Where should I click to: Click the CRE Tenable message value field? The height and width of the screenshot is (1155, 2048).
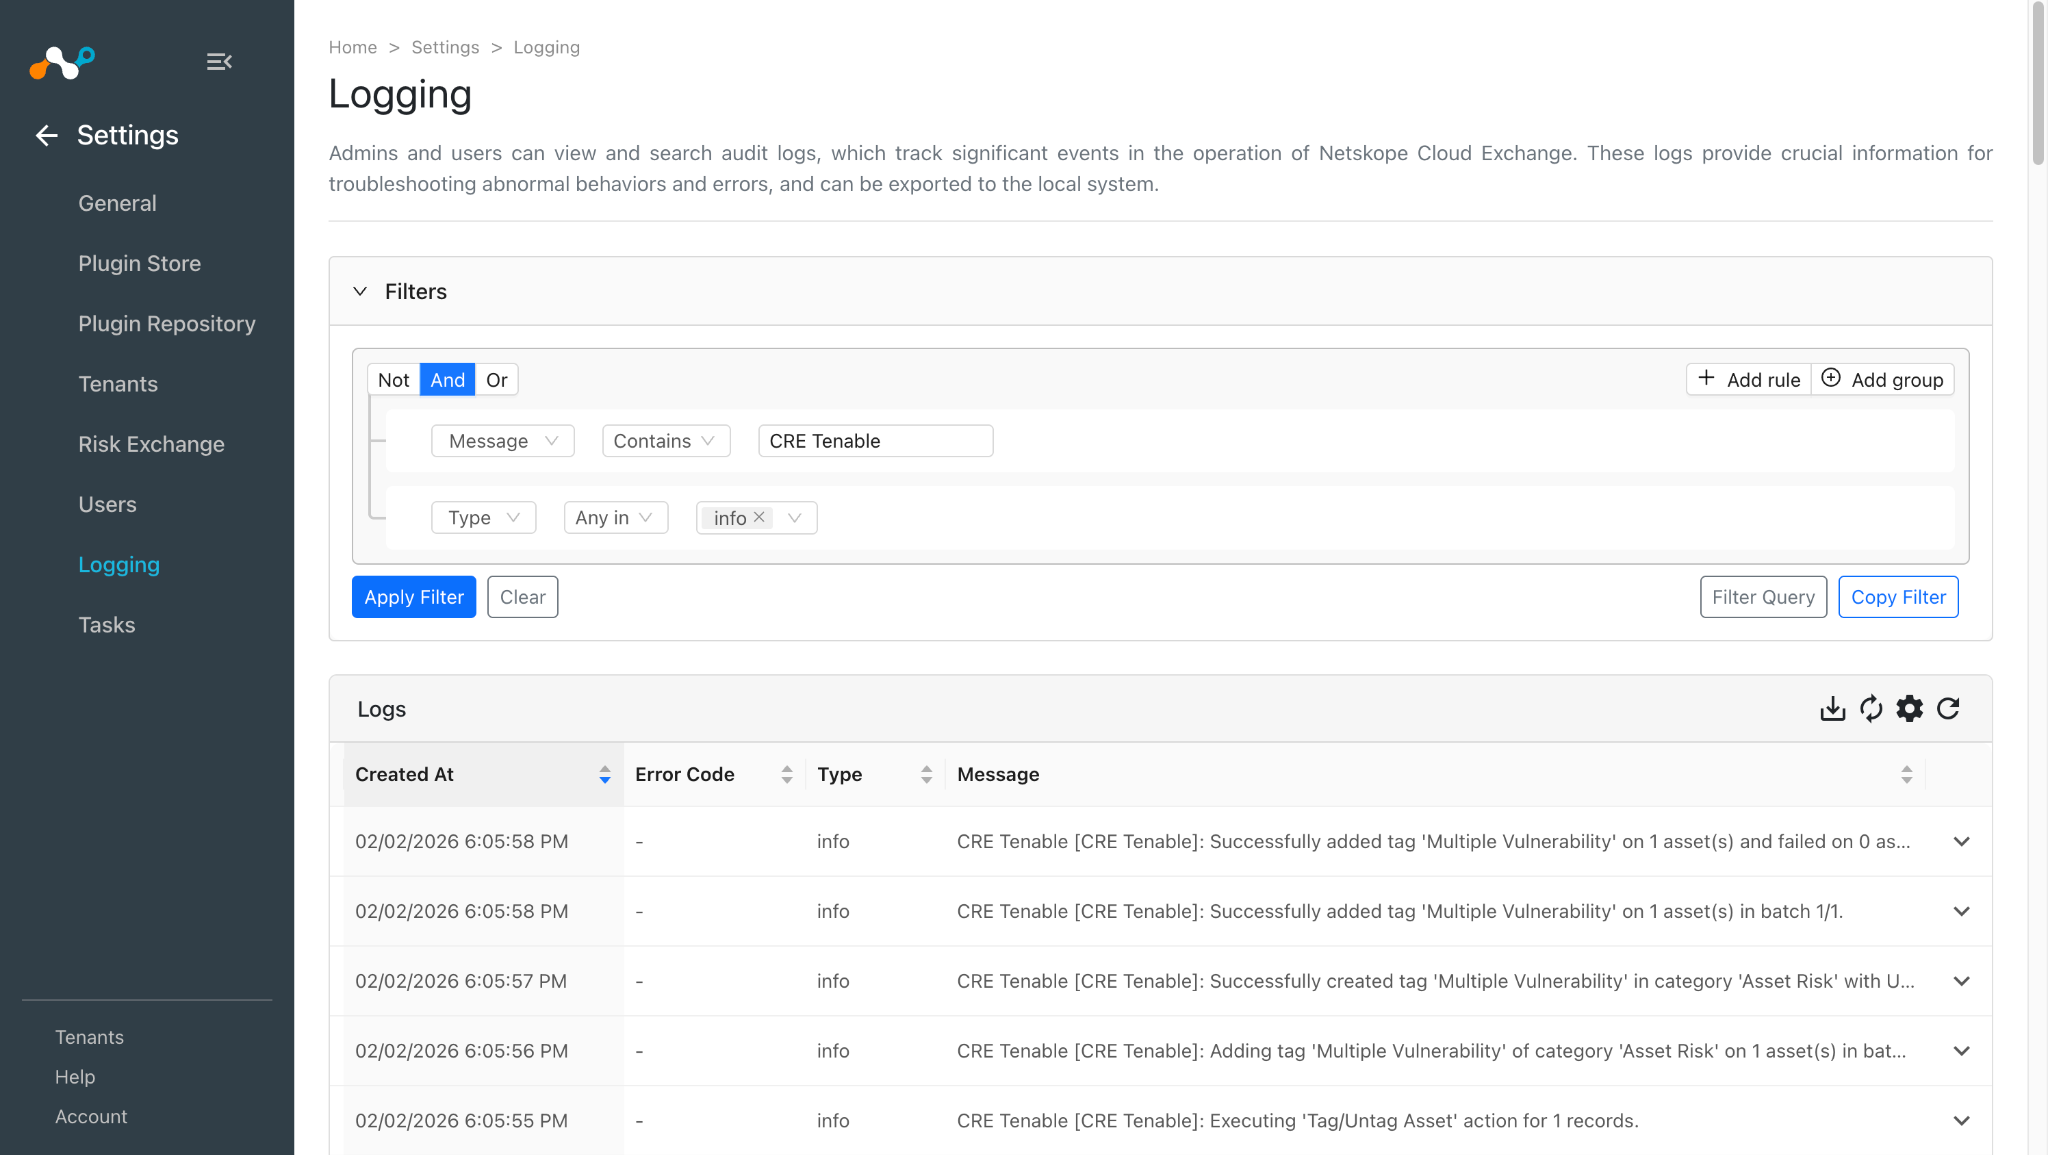876,441
